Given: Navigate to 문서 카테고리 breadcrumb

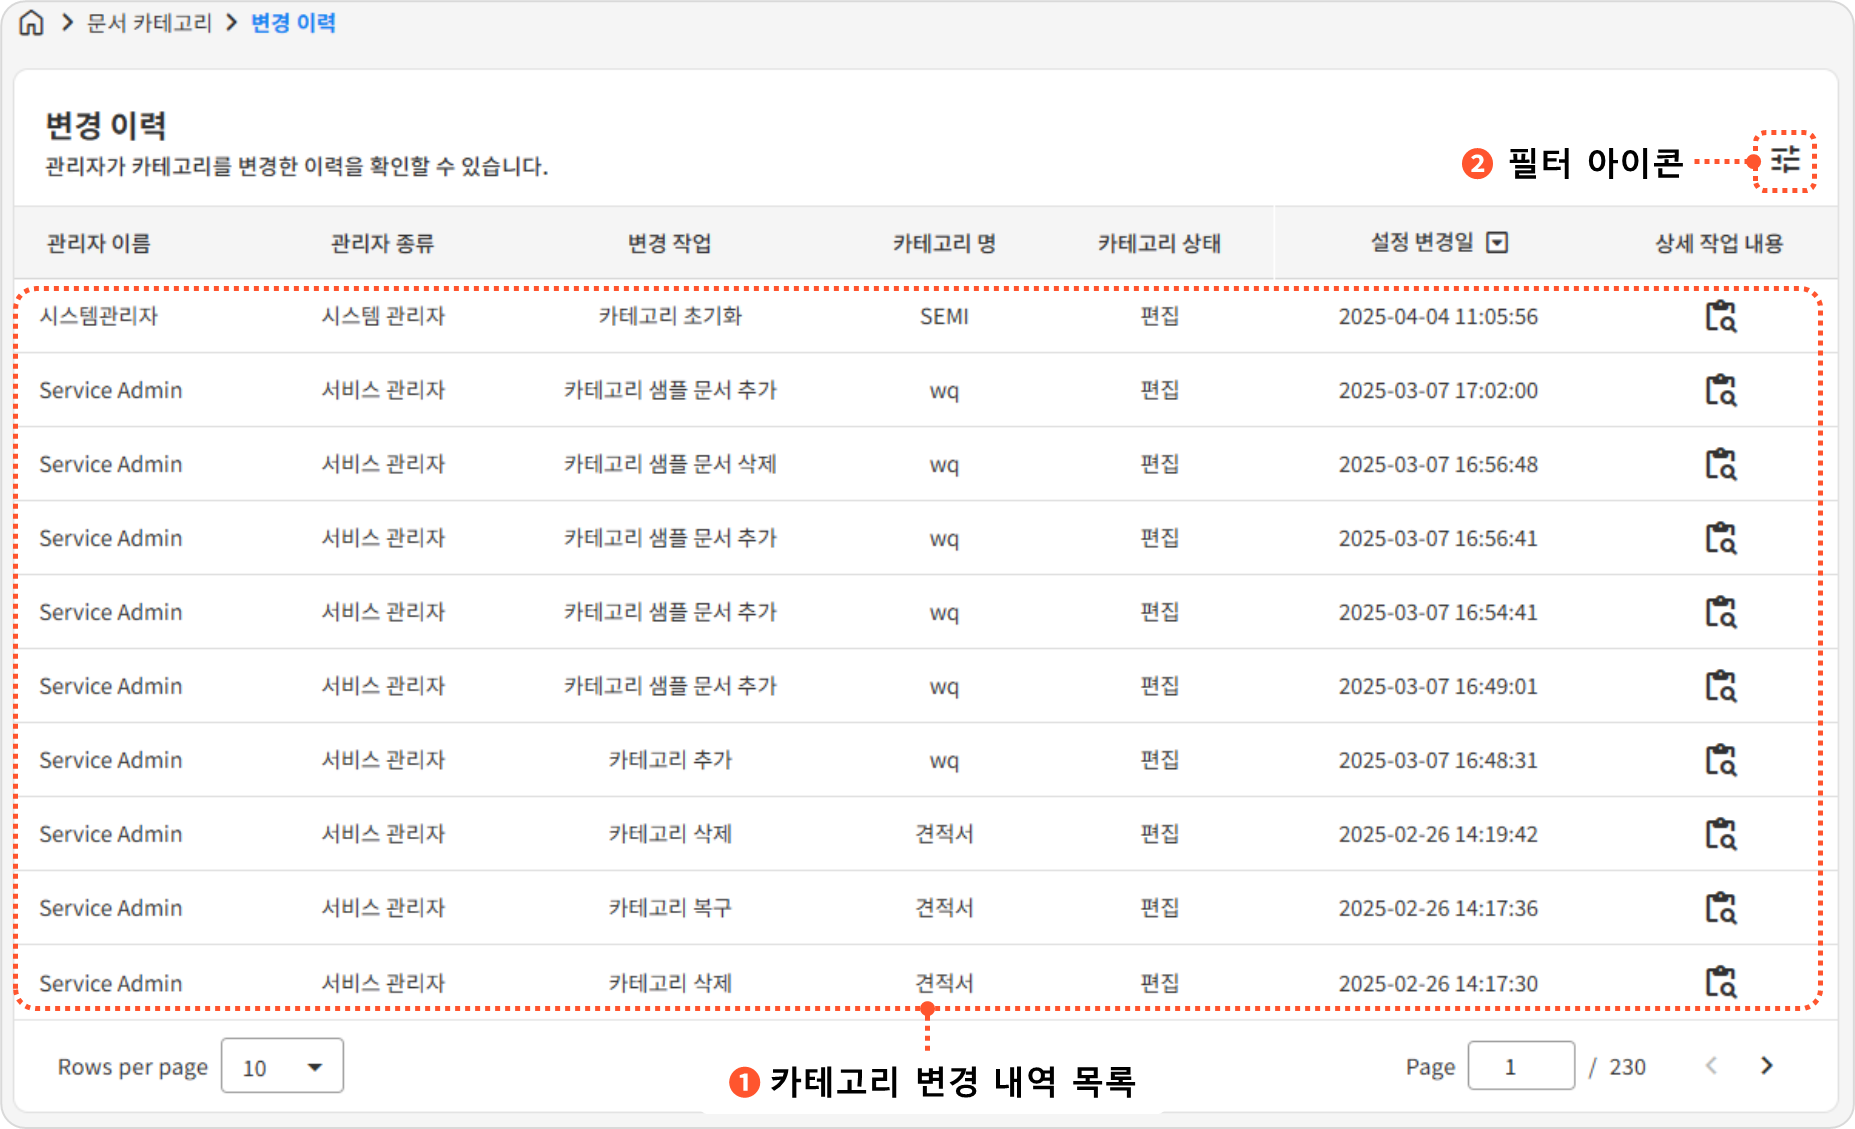Looking at the screenshot, I should (x=149, y=23).
